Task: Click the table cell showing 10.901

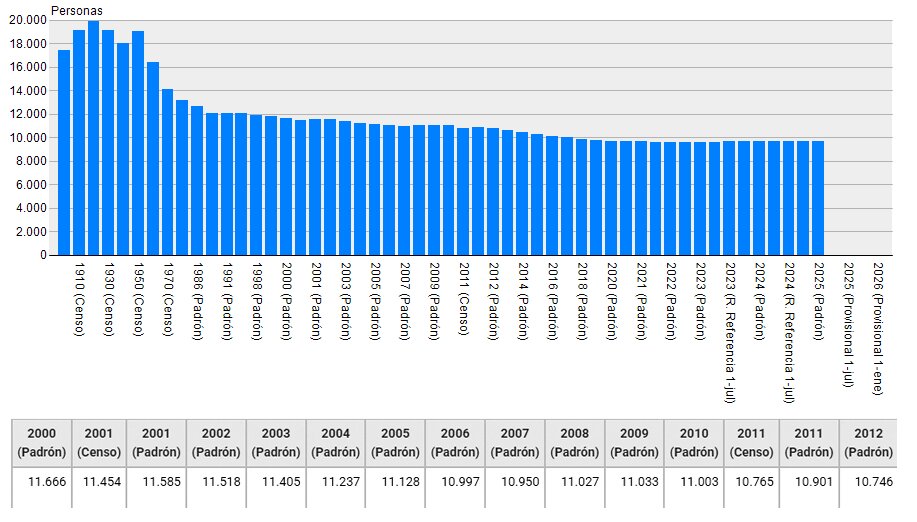Action: point(809,488)
